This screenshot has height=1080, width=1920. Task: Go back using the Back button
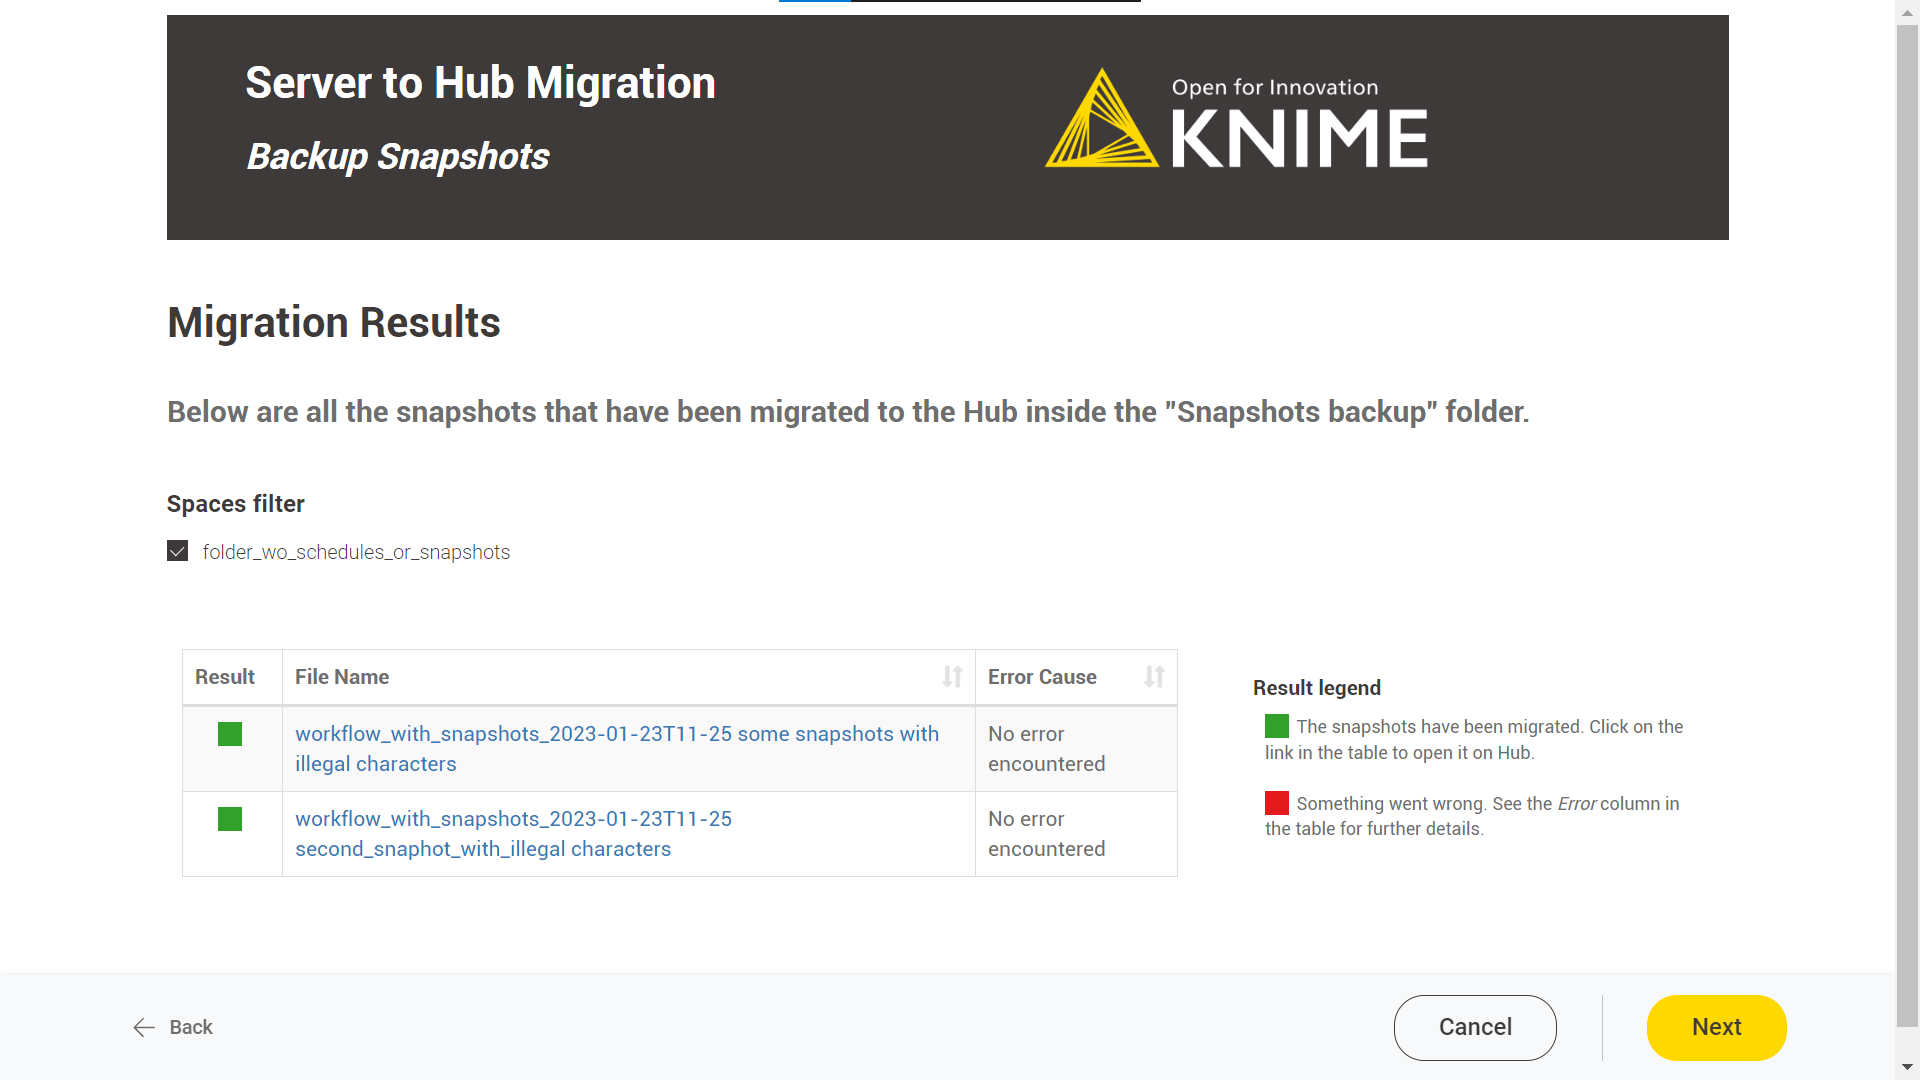point(173,1027)
